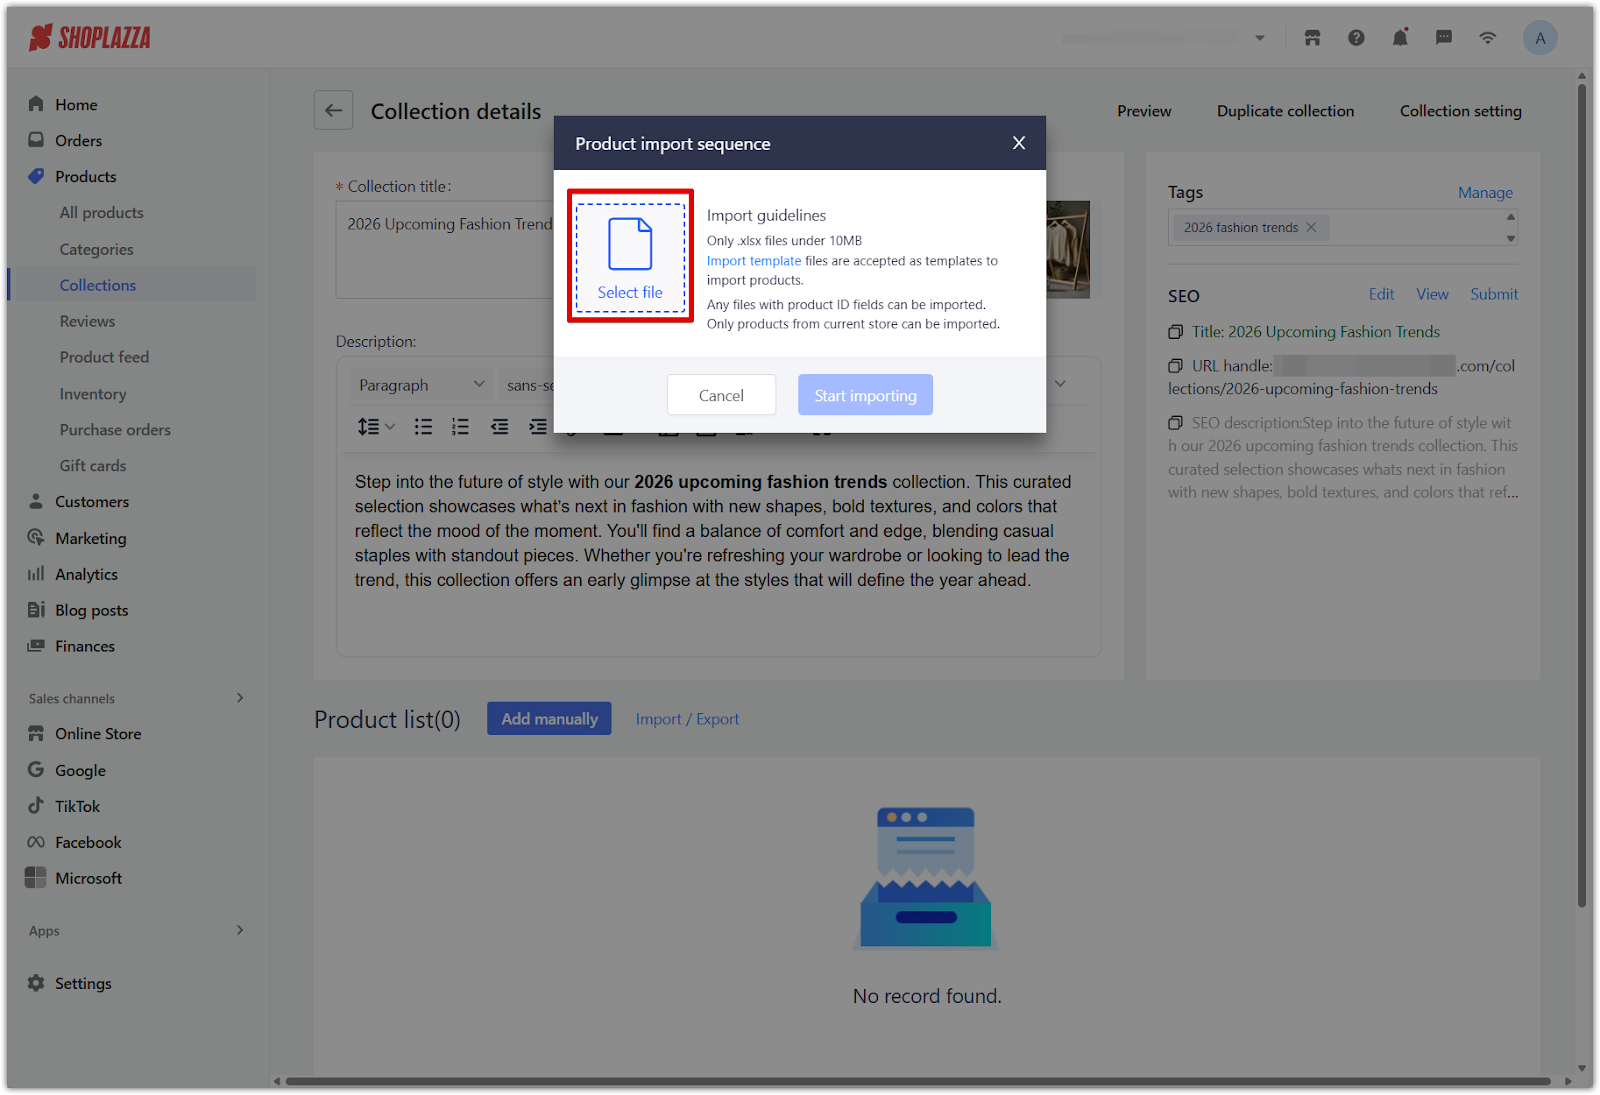This screenshot has width=1600, height=1095.
Task: Expand the Sales channels section
Action: 239,698
